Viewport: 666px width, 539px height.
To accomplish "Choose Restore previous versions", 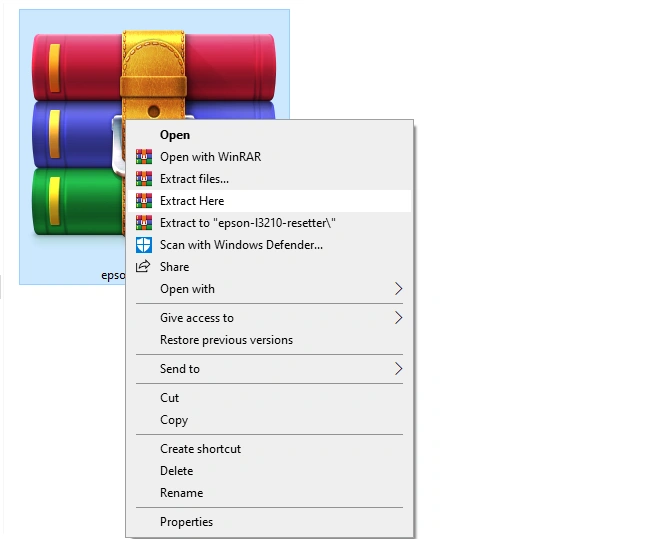I will coord(269,340).
